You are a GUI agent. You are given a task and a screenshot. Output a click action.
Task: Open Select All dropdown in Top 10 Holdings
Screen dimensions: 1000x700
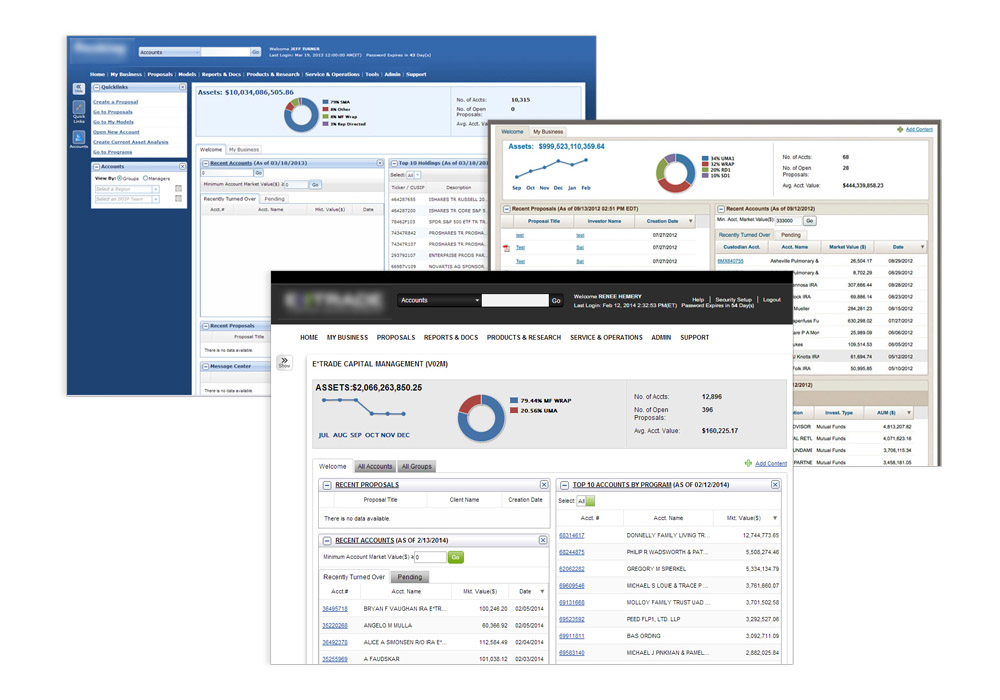point(413,175)
